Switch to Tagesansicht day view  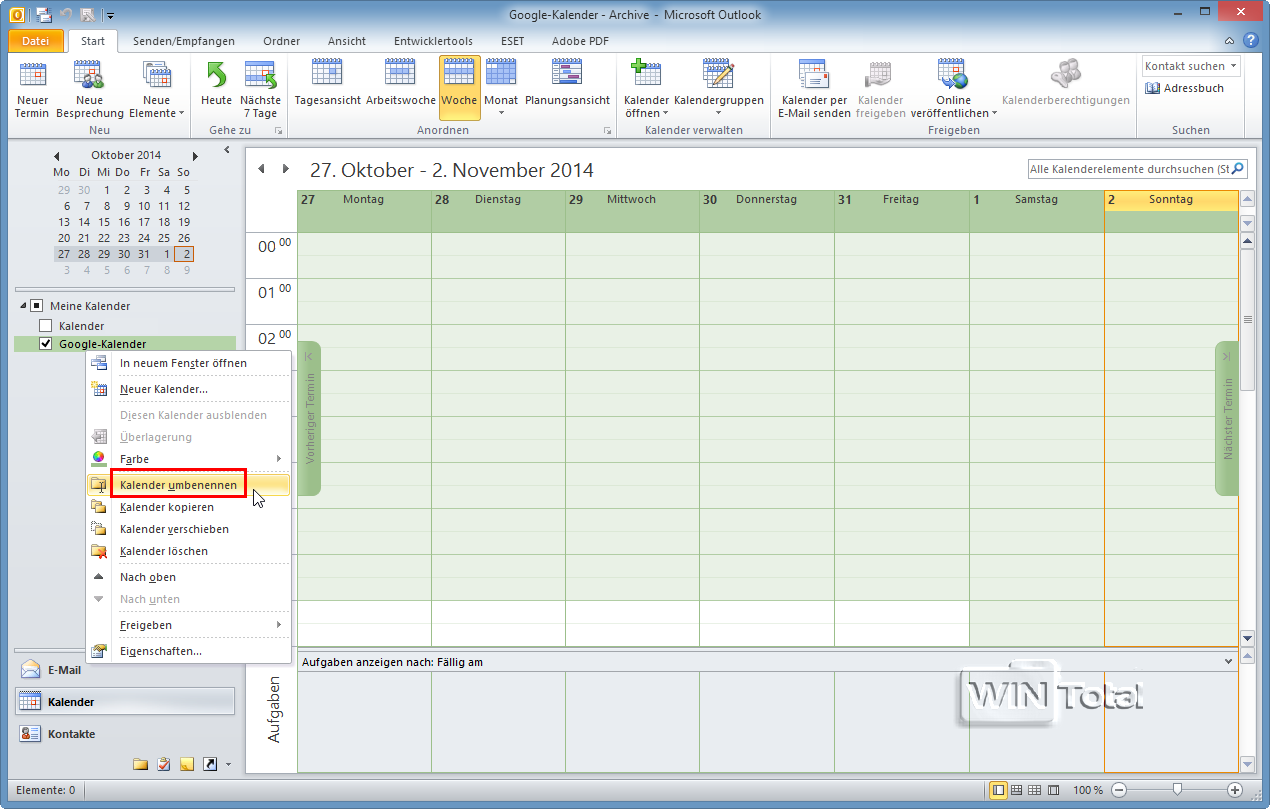click(327, 84)
